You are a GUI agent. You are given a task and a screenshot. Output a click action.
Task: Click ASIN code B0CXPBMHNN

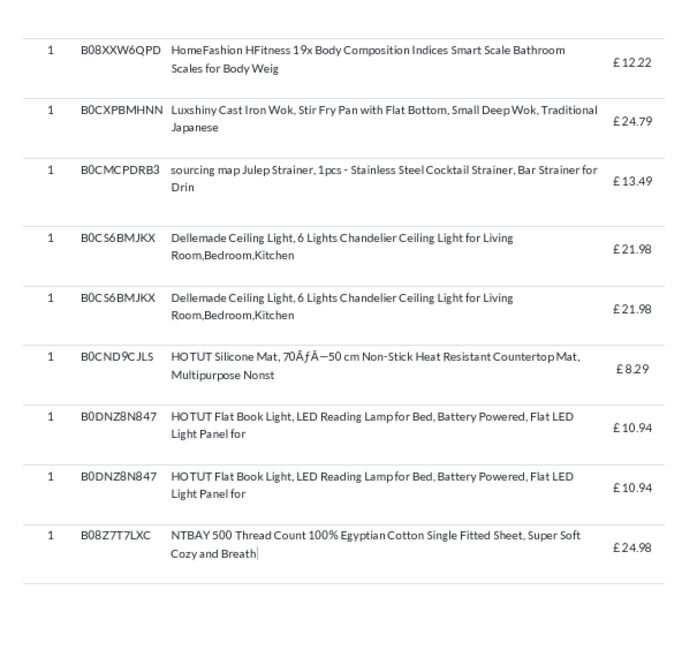tap(122, 110)
